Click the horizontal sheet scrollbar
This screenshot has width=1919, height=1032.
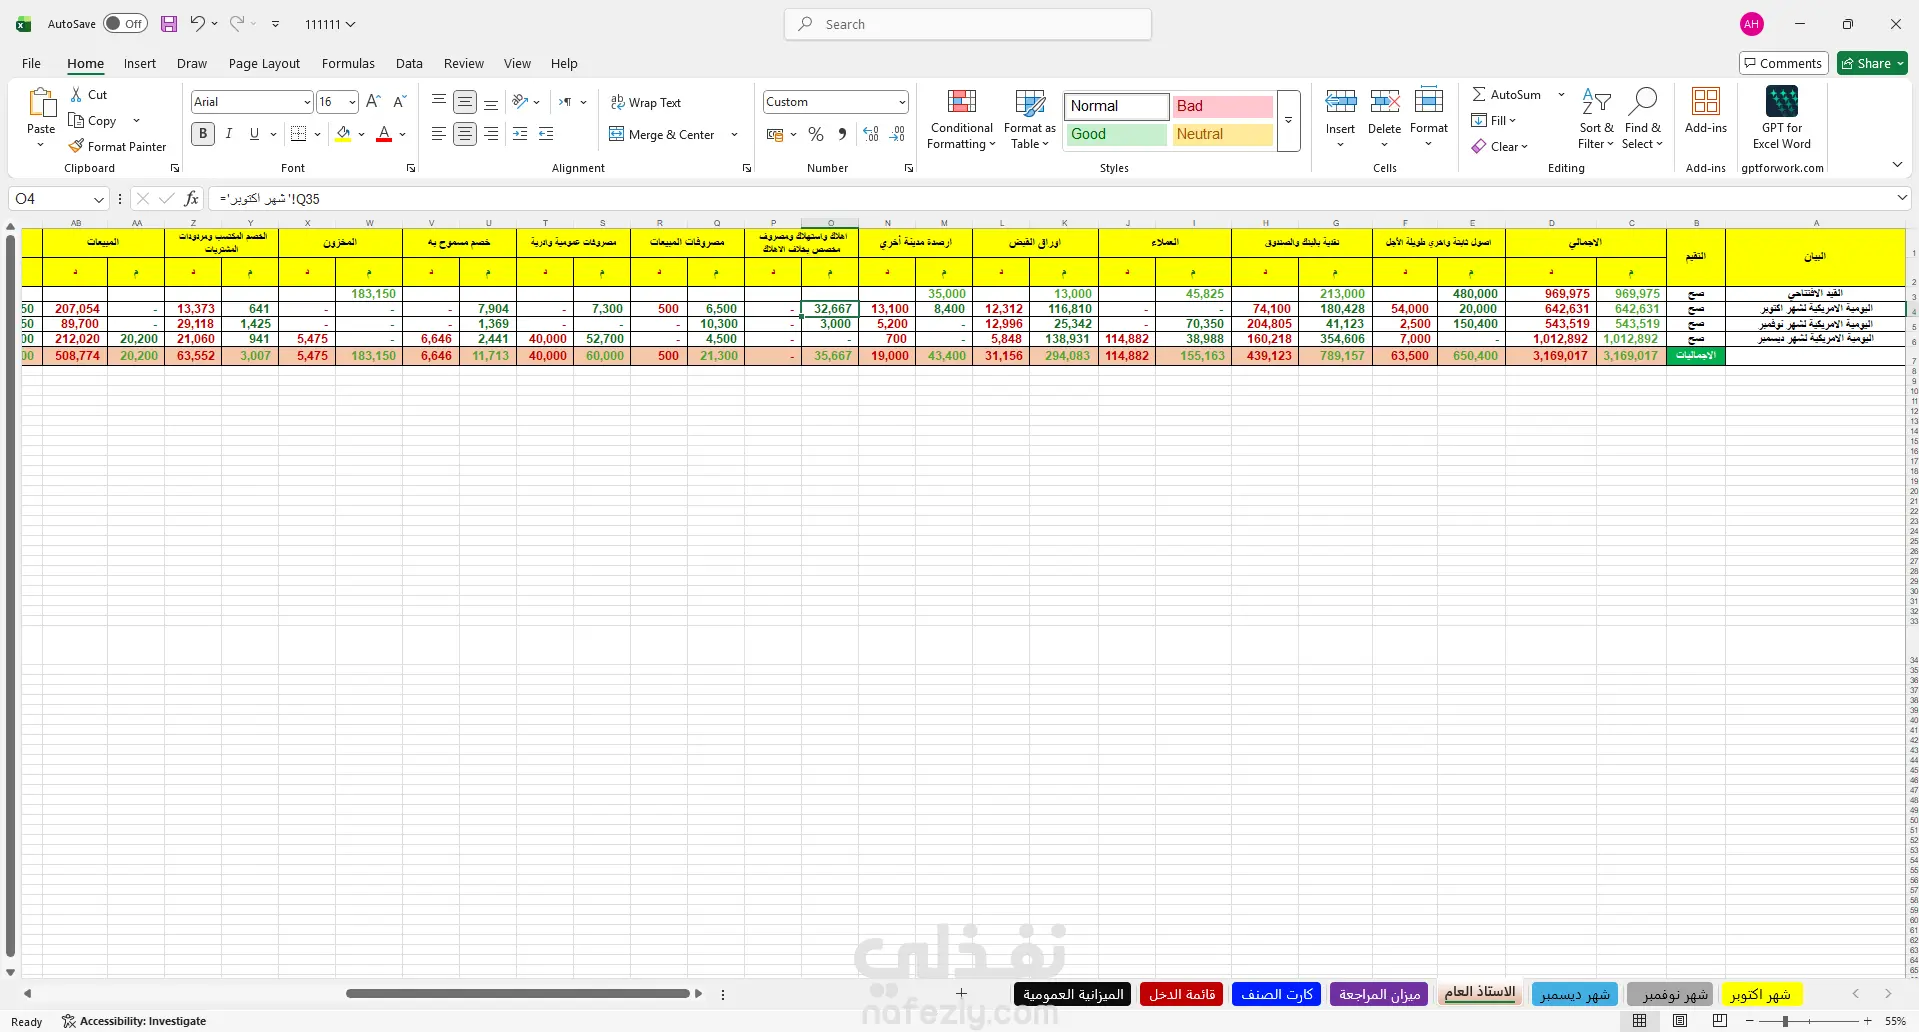[x=518, y=994]
